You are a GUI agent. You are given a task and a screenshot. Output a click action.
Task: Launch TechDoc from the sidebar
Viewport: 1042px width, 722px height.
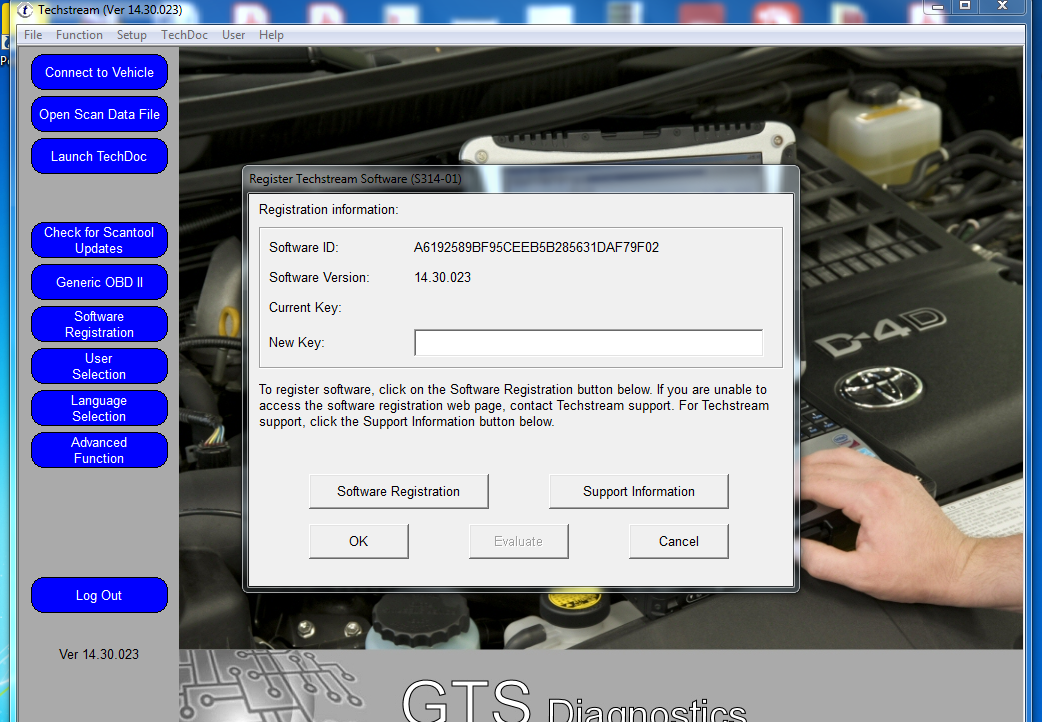[x=99, y=156]
